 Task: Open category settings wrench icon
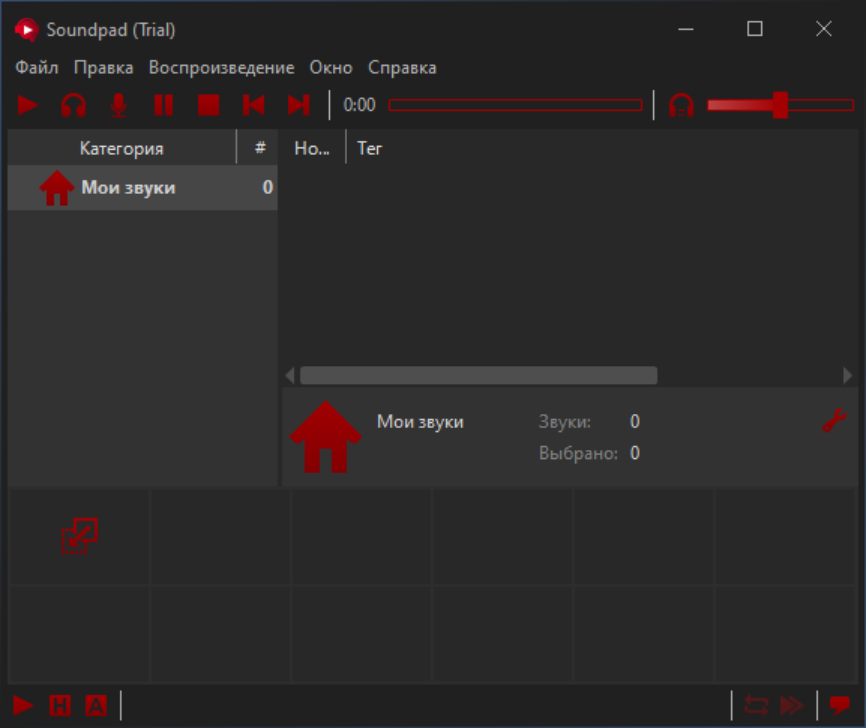834,421
